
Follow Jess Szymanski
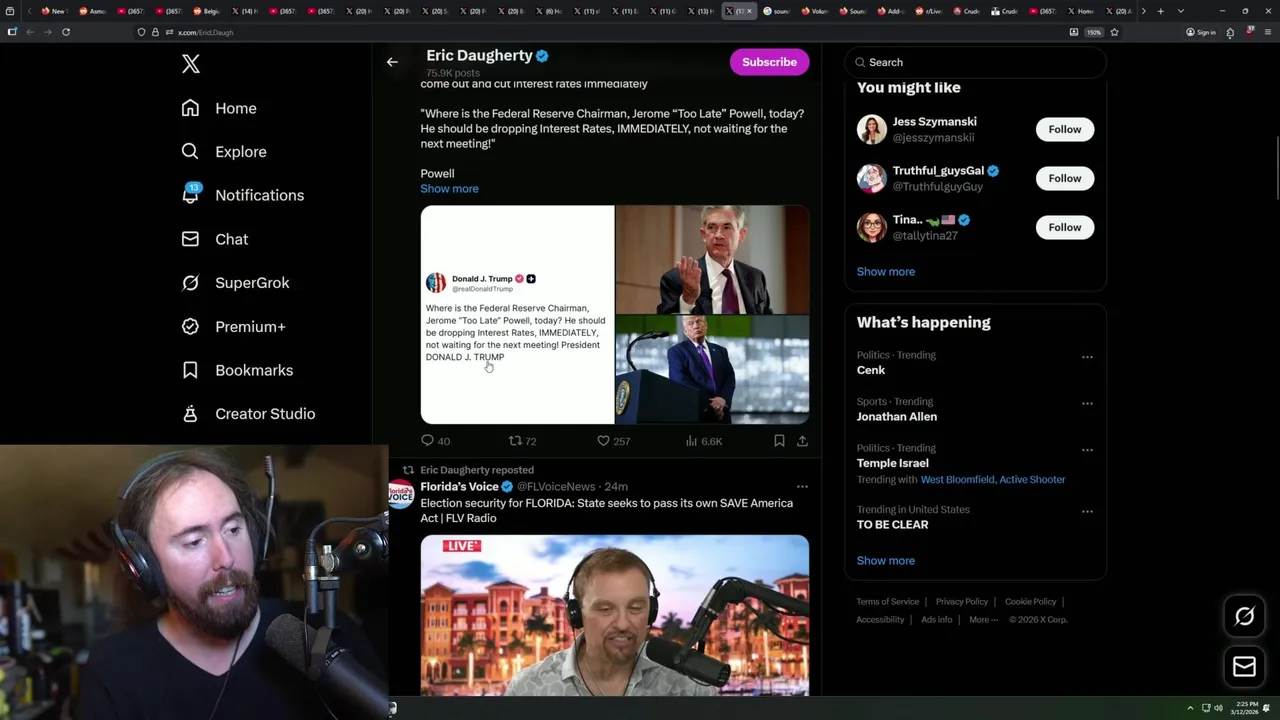pyautogui.click(x=1064, y=129)
